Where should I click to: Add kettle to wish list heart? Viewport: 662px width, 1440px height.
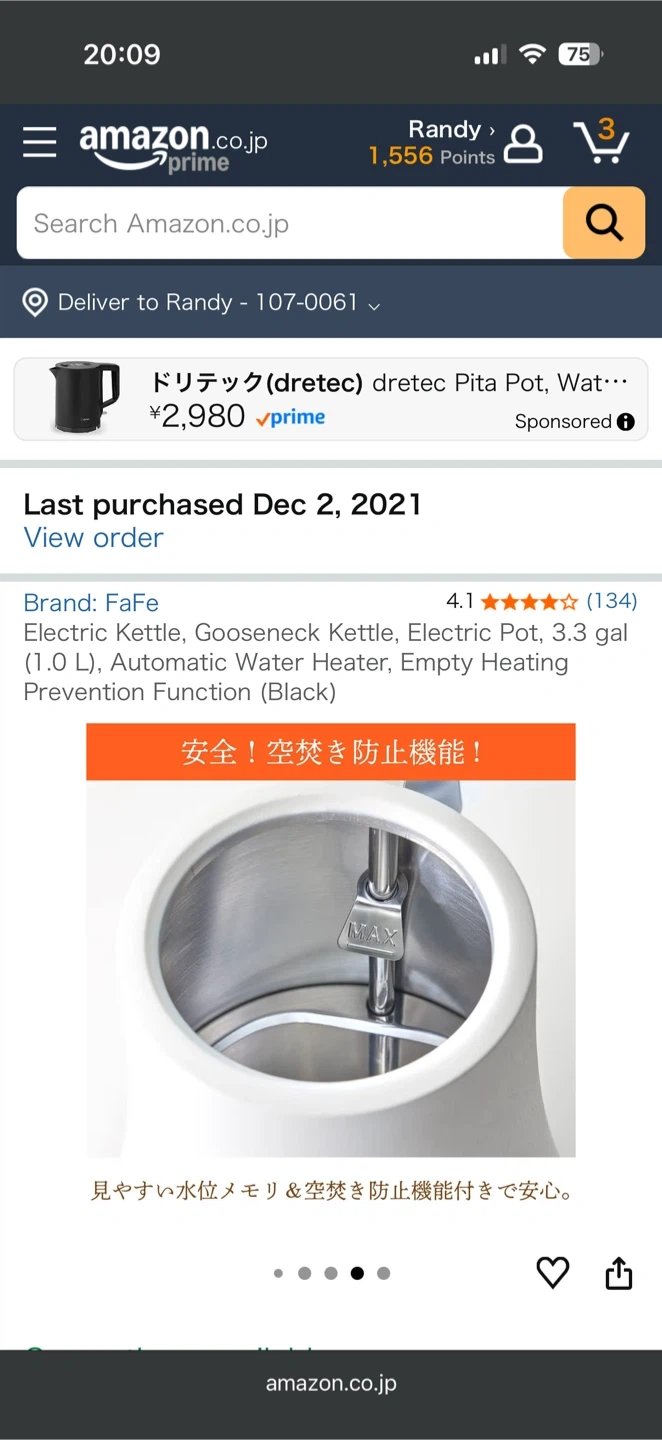click(x=553, y=1273)
